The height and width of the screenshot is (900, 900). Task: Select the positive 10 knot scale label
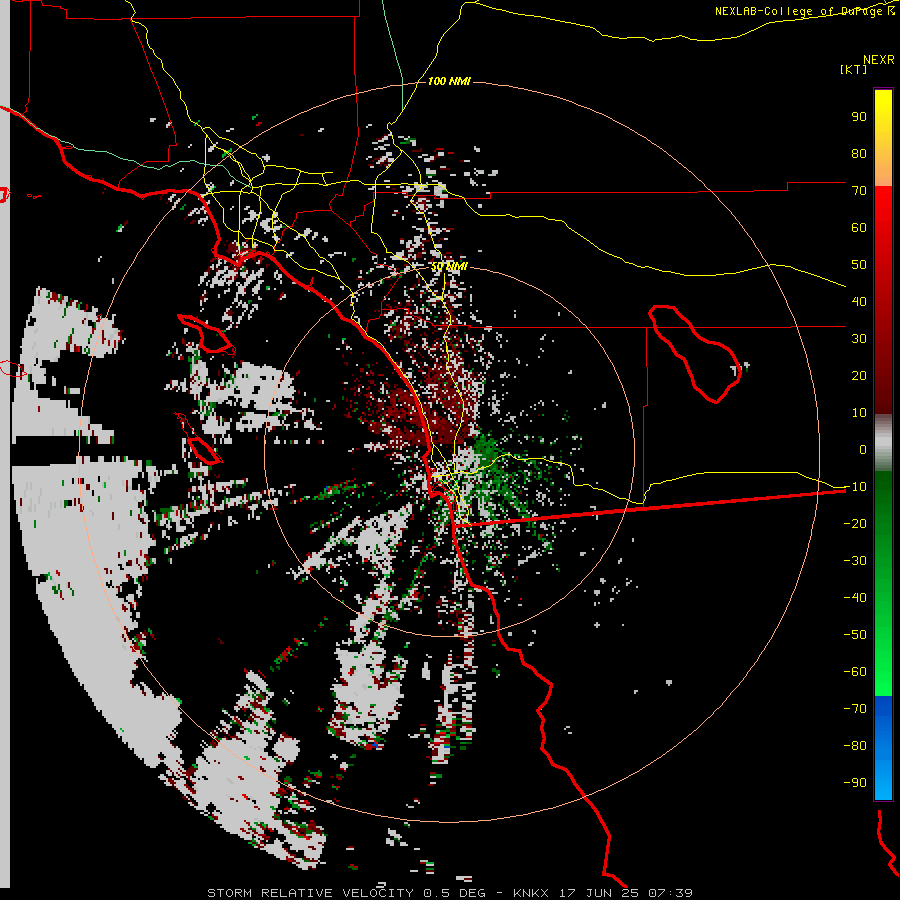[859, 413]
